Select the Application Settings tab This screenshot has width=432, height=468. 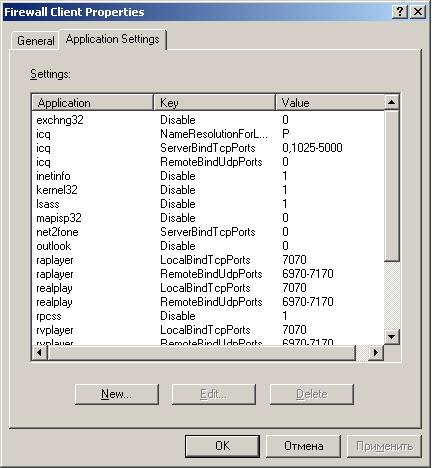pyautogui.click(x=112, y=39)
